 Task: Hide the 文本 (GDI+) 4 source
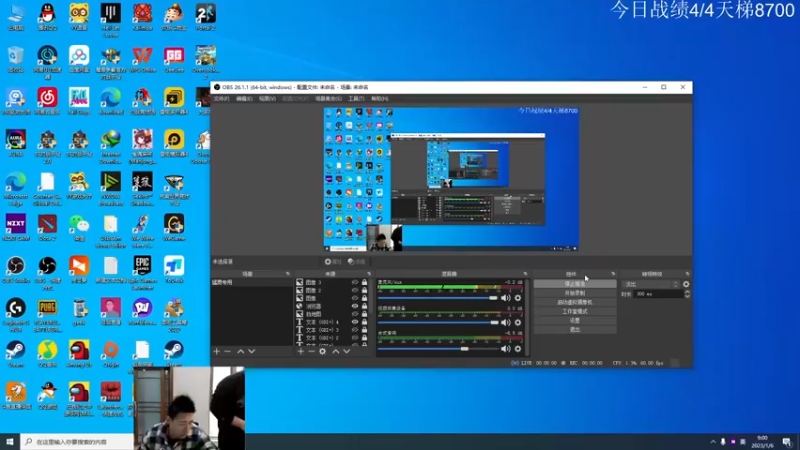click(355, 322)
